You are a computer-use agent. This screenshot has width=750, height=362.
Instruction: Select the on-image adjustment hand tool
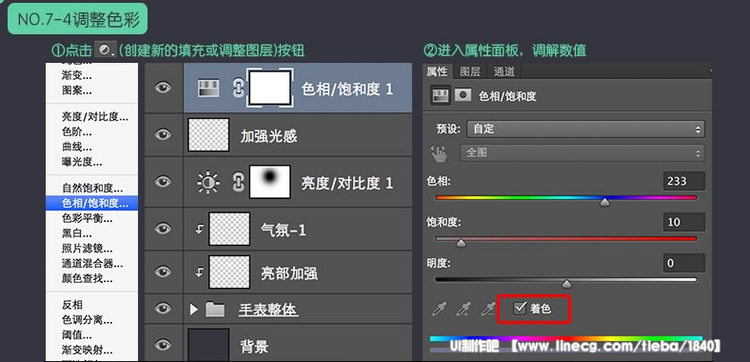[439, 154]
